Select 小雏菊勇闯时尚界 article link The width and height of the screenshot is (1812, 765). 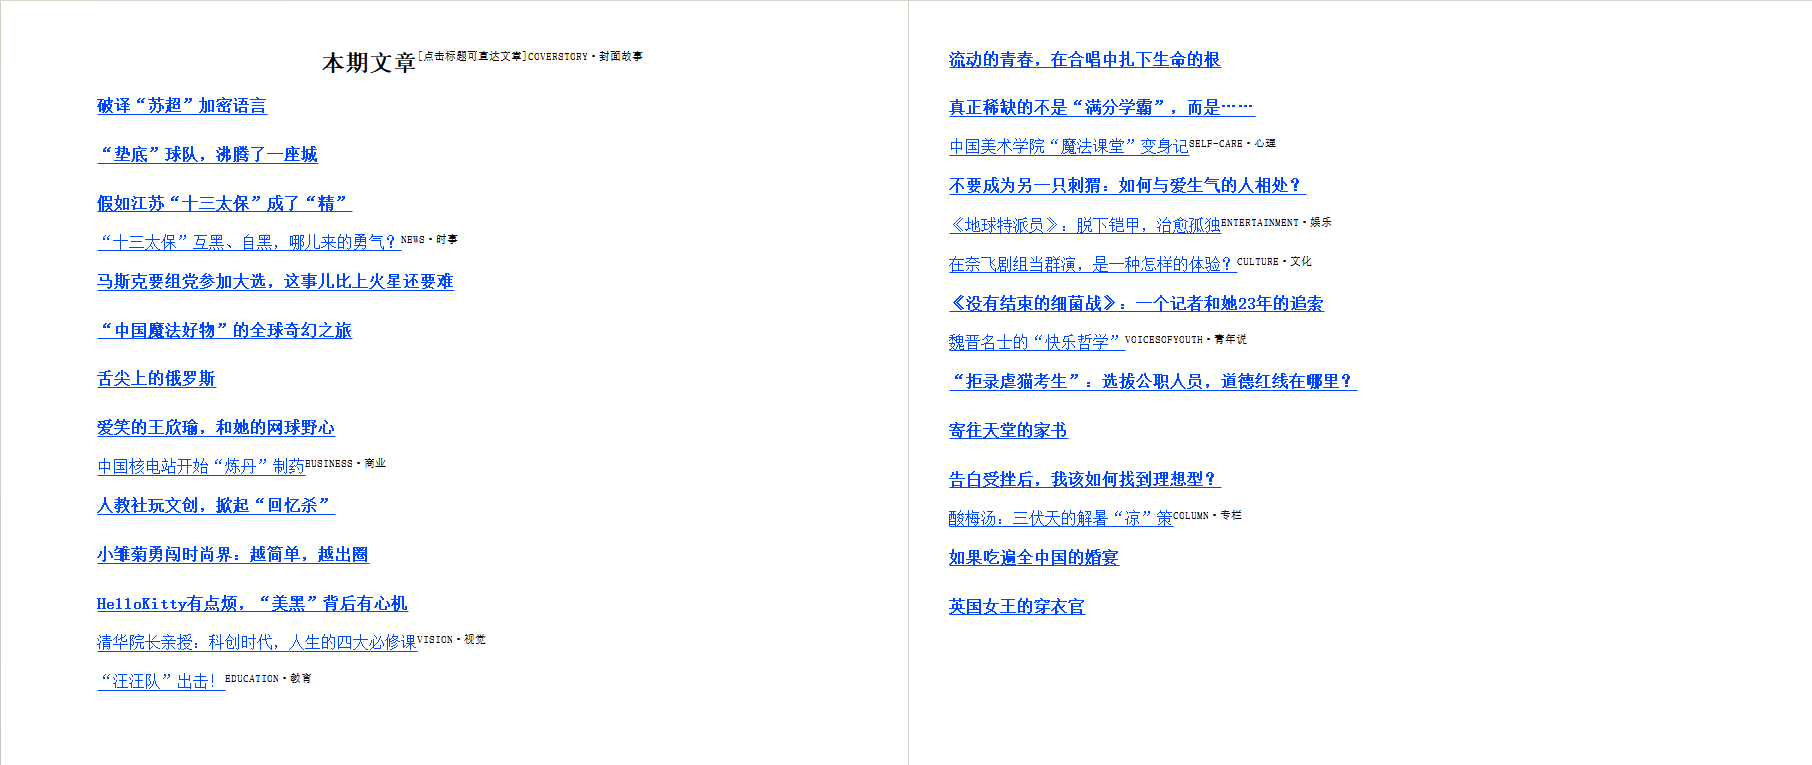(x=232, y=555)
